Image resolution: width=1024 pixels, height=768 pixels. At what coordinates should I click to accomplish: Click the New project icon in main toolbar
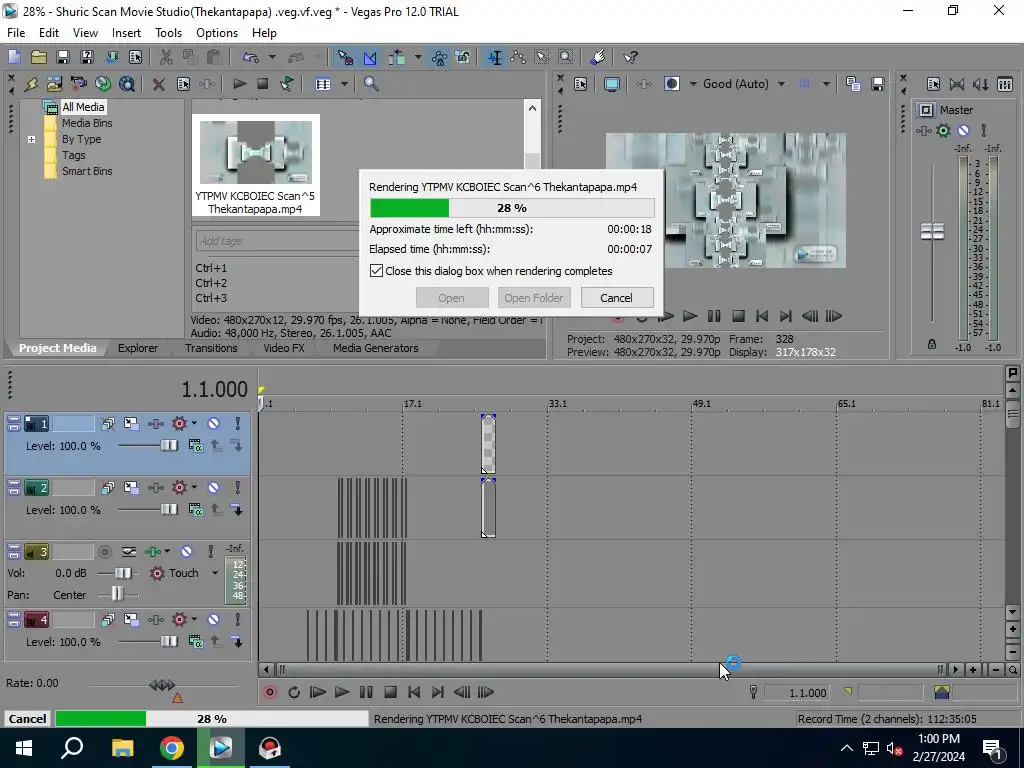click(x=14, y=57)
